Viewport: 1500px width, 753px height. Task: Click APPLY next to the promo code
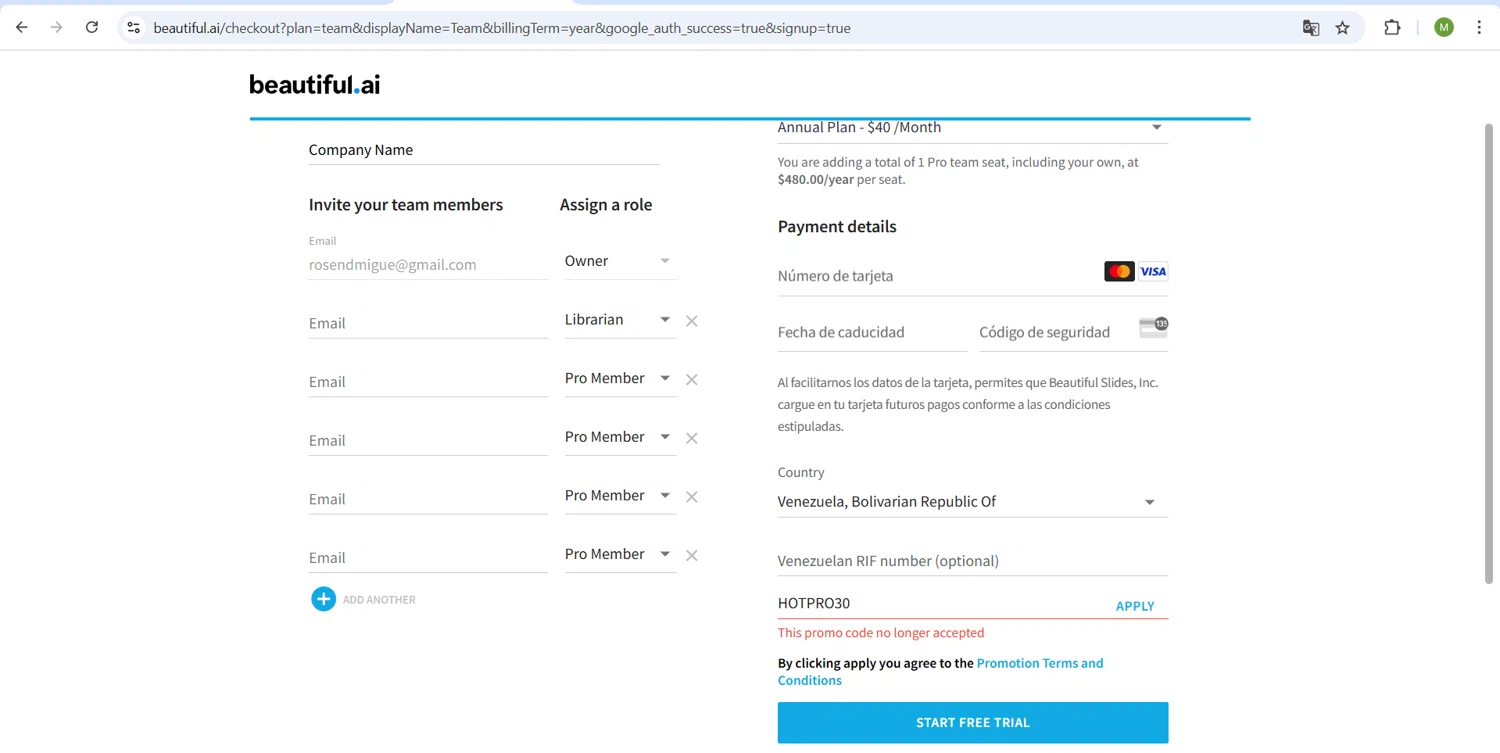pos(1135,606)
